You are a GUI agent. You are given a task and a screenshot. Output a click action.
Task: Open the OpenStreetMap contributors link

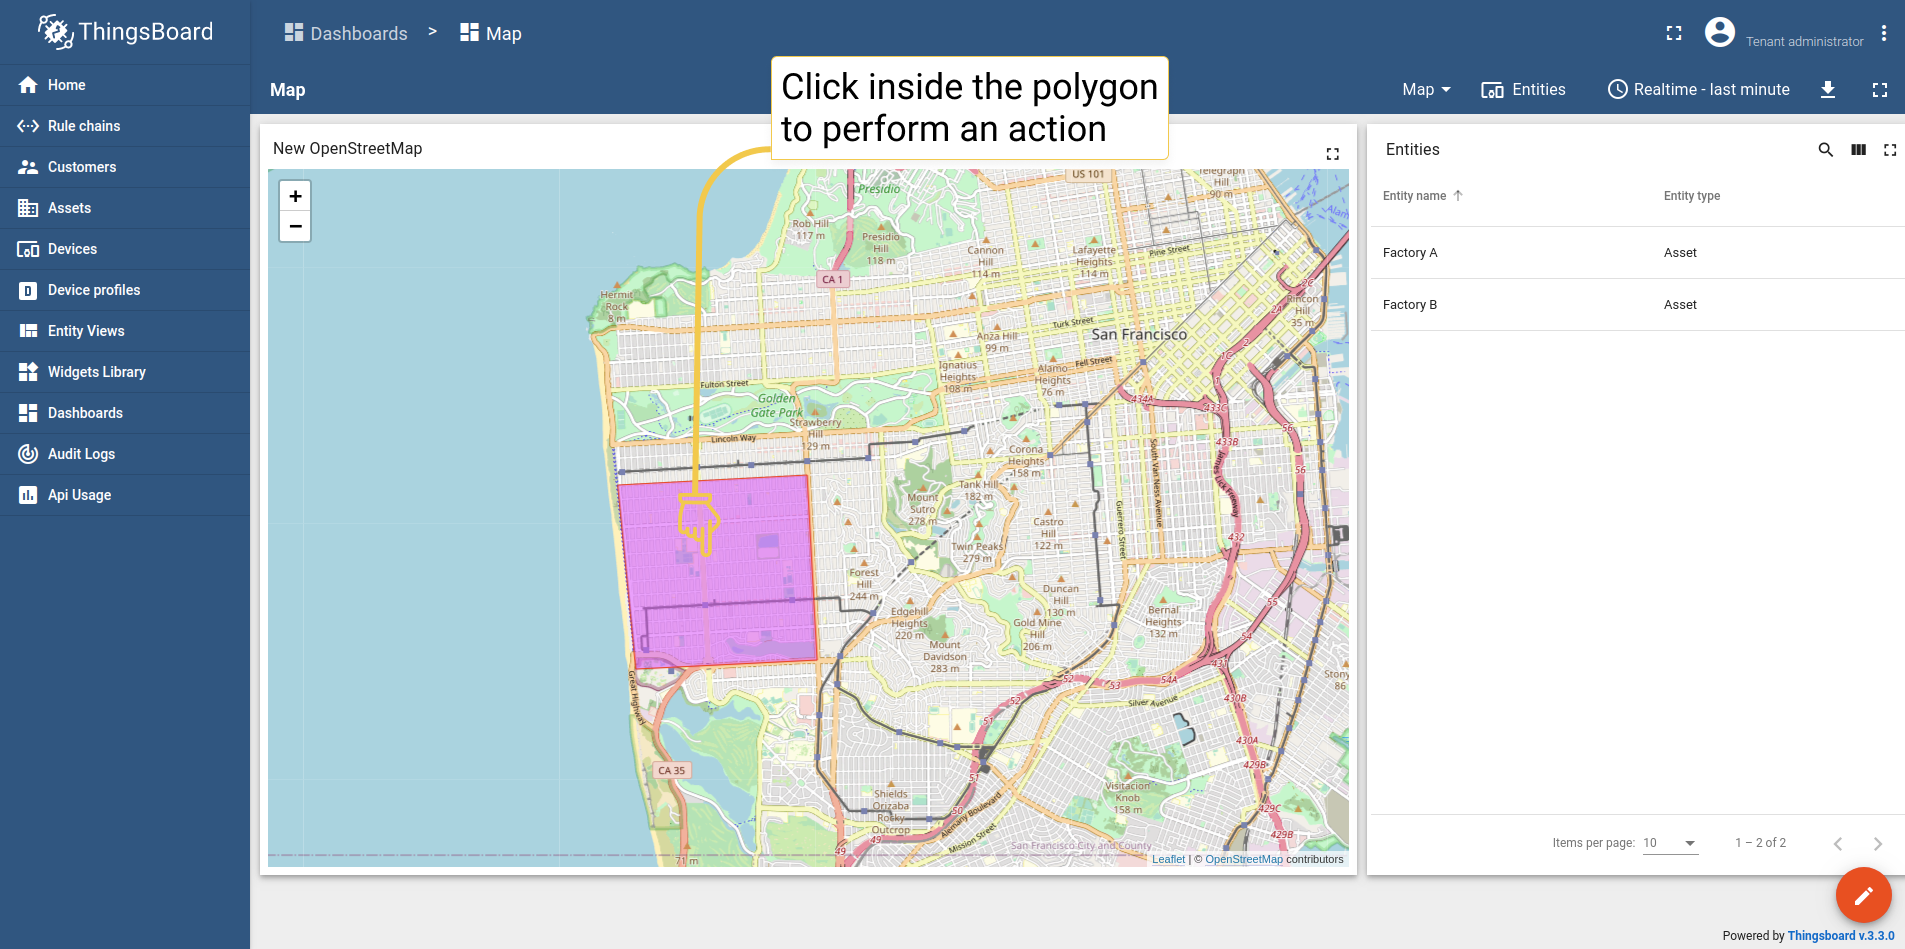(x=1244, y=859)
